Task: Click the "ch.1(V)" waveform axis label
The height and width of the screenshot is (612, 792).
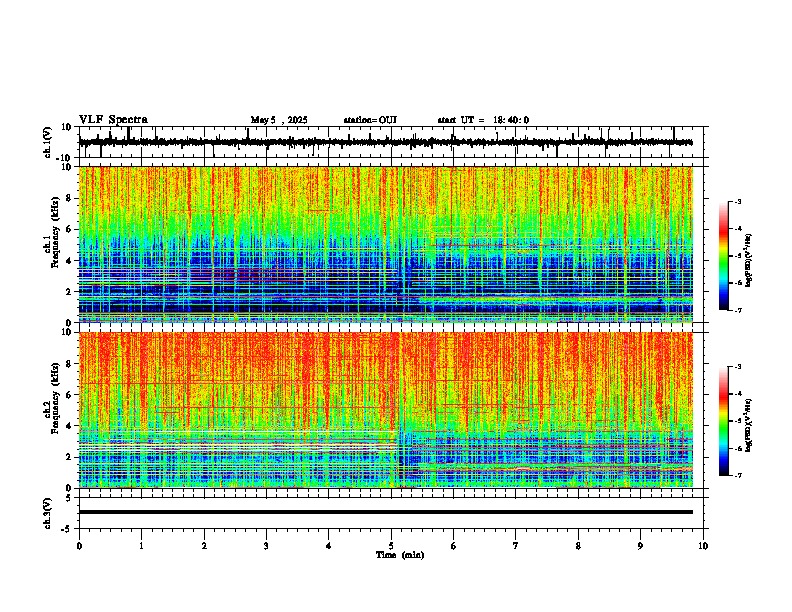Action: [48, 142]
